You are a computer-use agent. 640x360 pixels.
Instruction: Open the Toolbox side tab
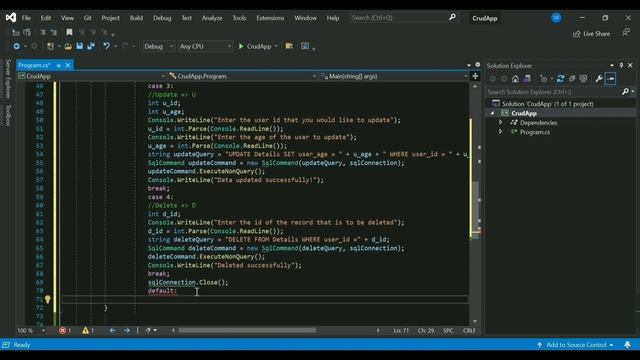(x=7, y=115)
